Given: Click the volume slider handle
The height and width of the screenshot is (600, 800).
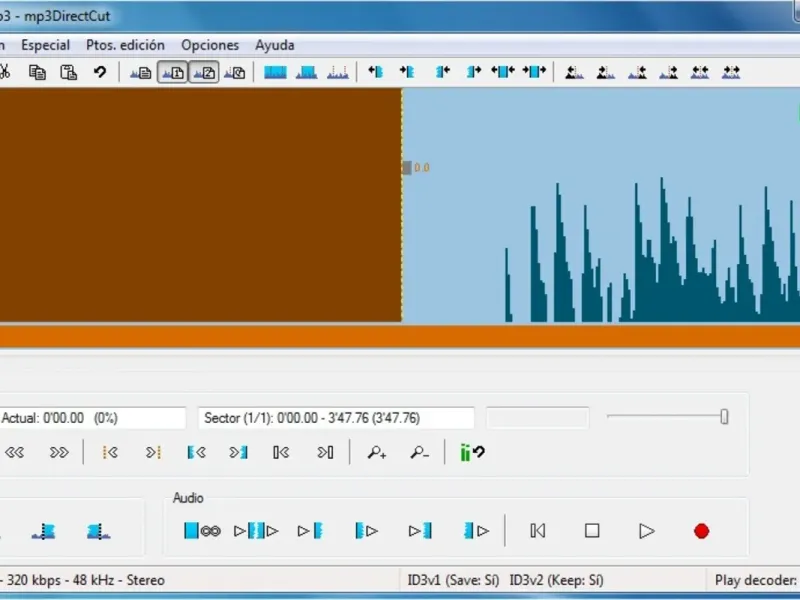Looking at the screenshot, I should pos(724,417).
